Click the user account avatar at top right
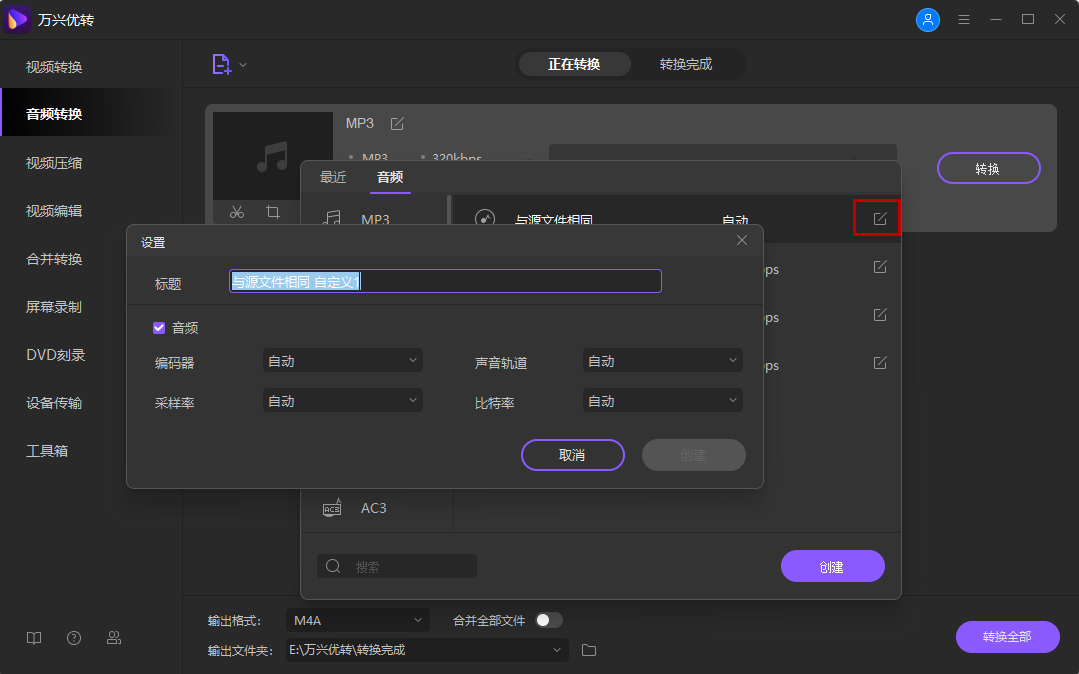The height and width of the screenshot is (674, 1079). click(928, 19)
